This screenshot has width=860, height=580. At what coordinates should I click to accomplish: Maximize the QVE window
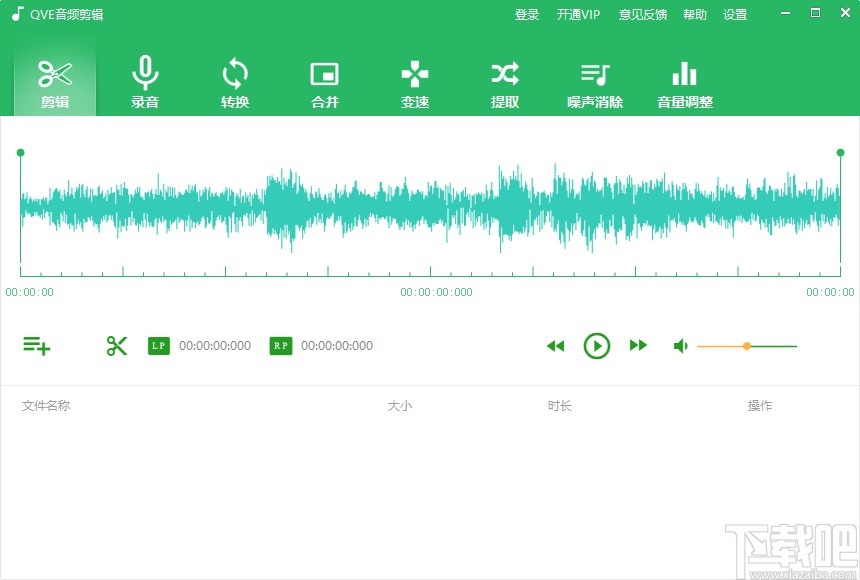coord(816,13)
